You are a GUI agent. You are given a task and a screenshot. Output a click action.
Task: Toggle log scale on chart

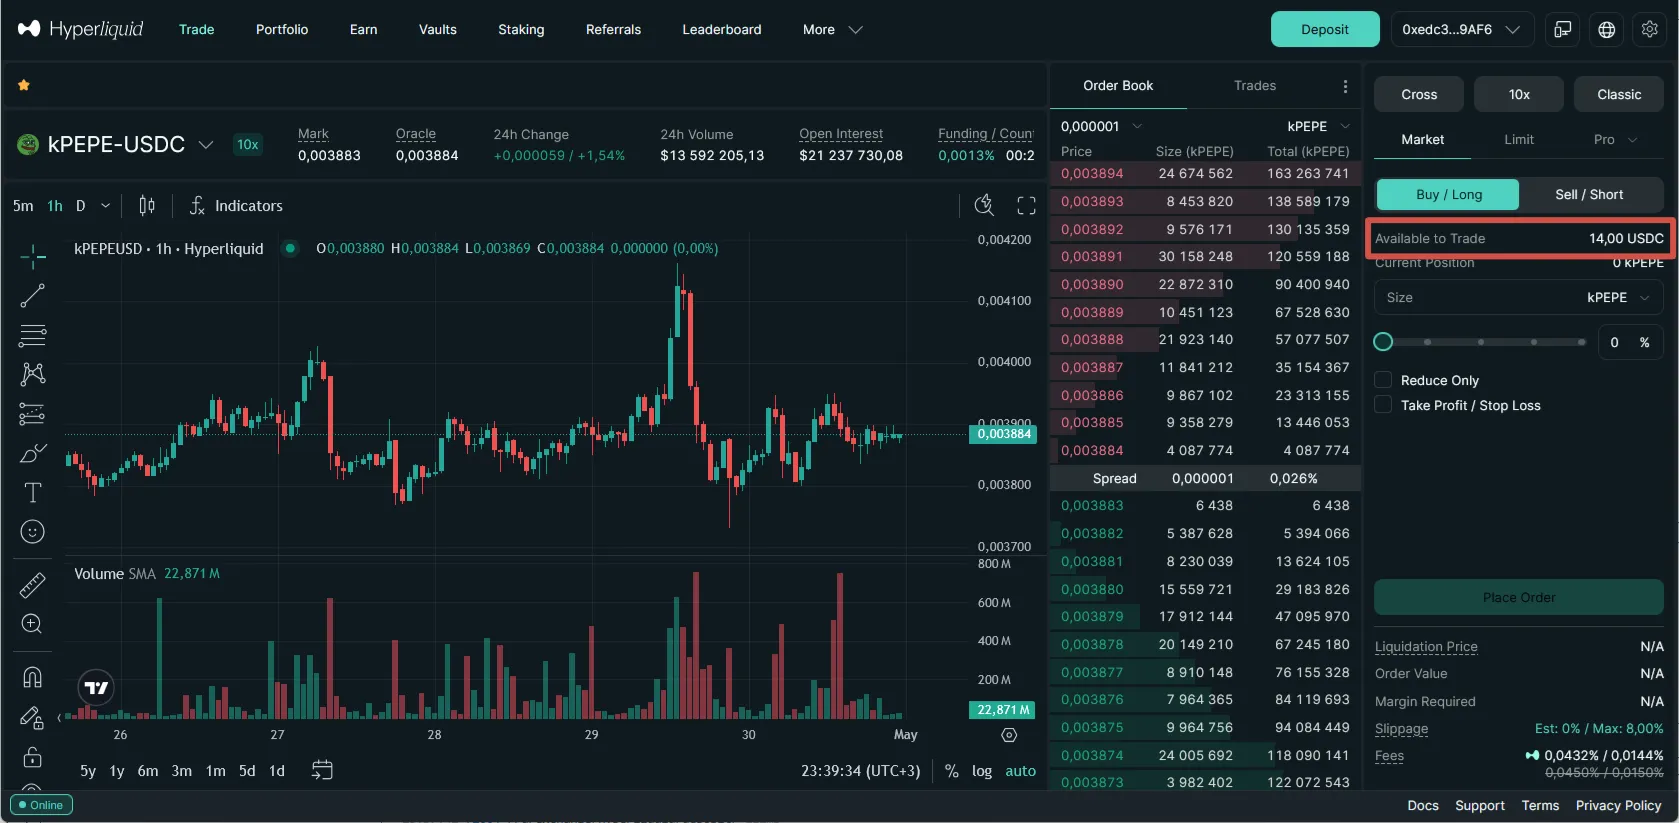[982, 771]
